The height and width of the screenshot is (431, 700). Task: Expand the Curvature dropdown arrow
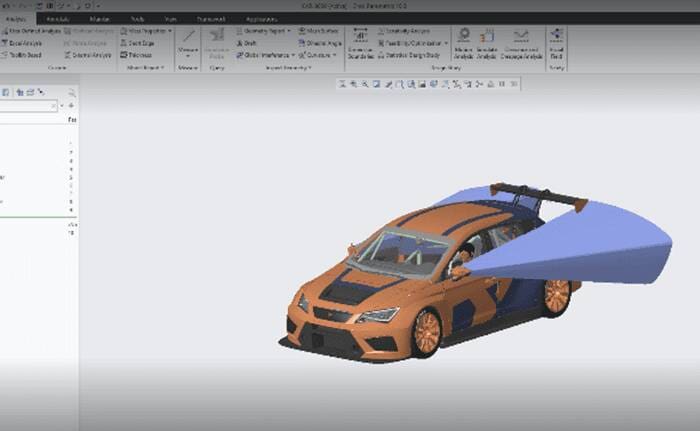pyautogui.click(x=334, y=55)
